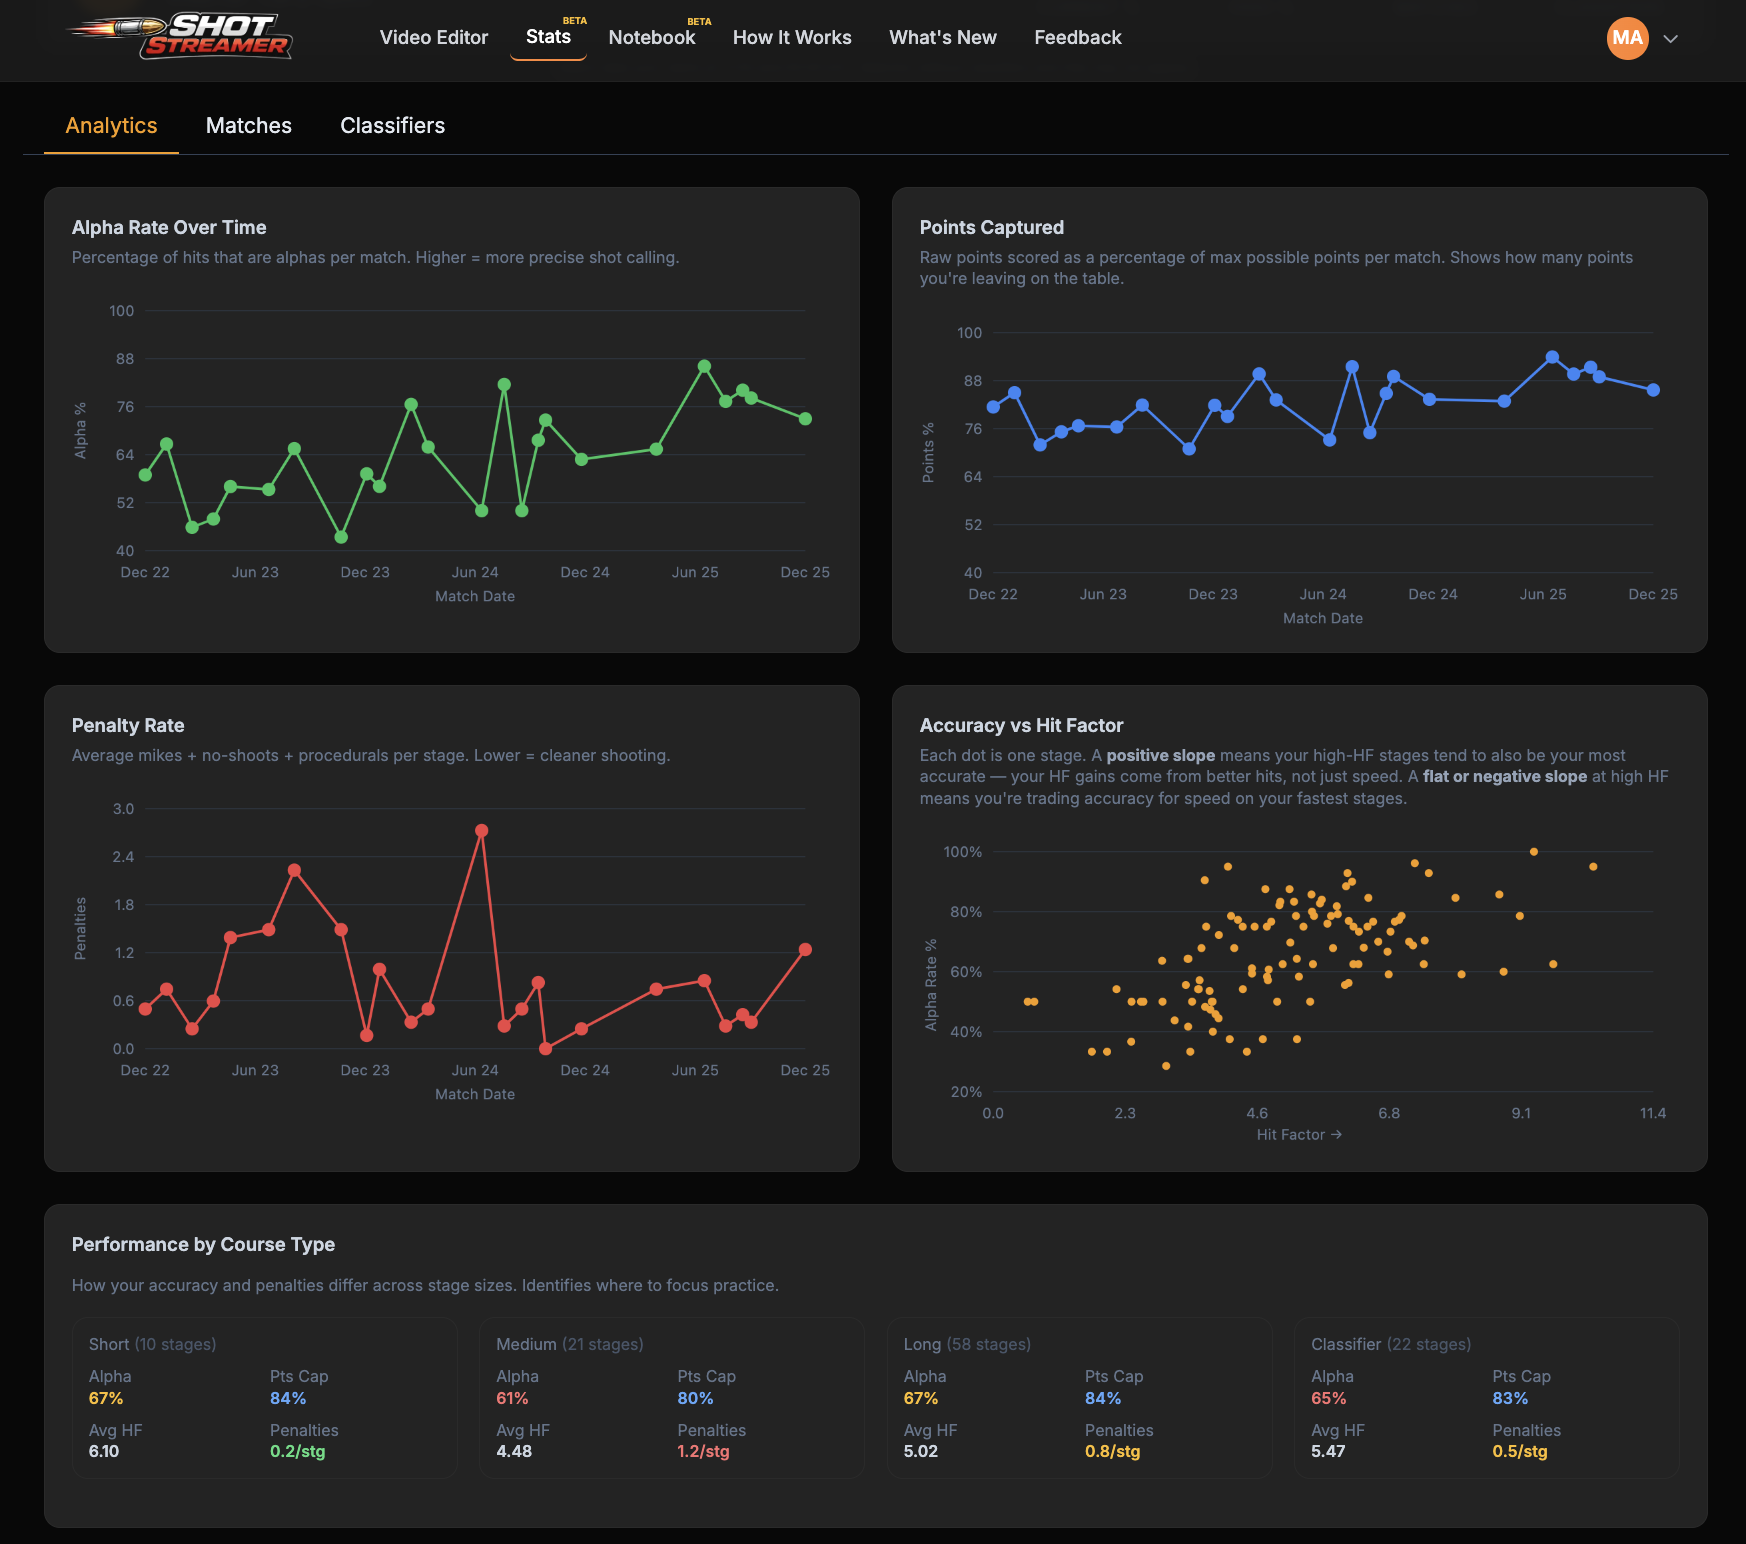The width and height of the screenshot is (1746, 1544).
Task: Open How It Works
Action: (x=792, y=37)
